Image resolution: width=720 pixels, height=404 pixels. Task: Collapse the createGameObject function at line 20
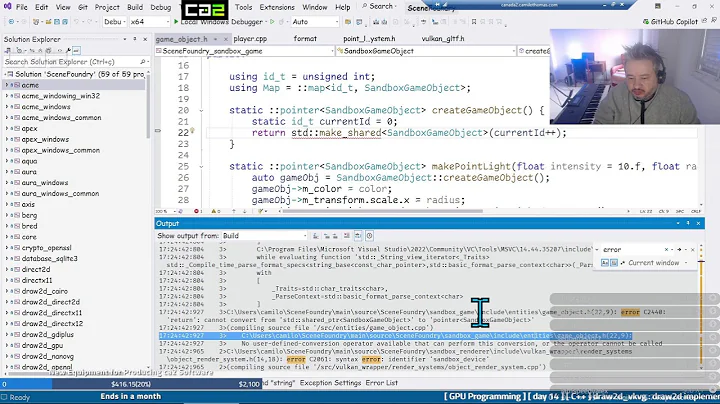point(201,111)
